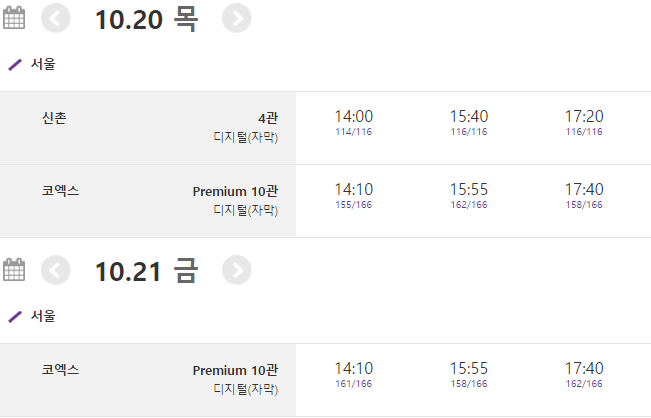Click the purple 서울 marker under 10.20
The height and width of the screenshot is (418, 651).
tap(15, 64)
